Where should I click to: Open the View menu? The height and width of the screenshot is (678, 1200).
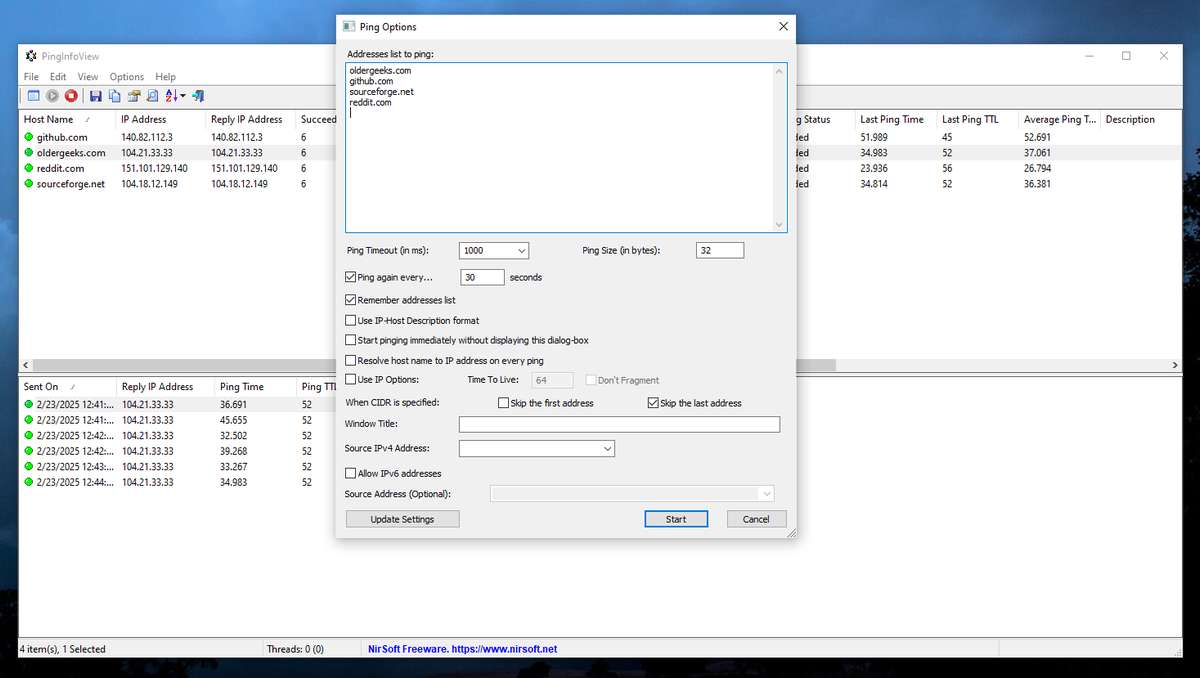pos(88,77)
